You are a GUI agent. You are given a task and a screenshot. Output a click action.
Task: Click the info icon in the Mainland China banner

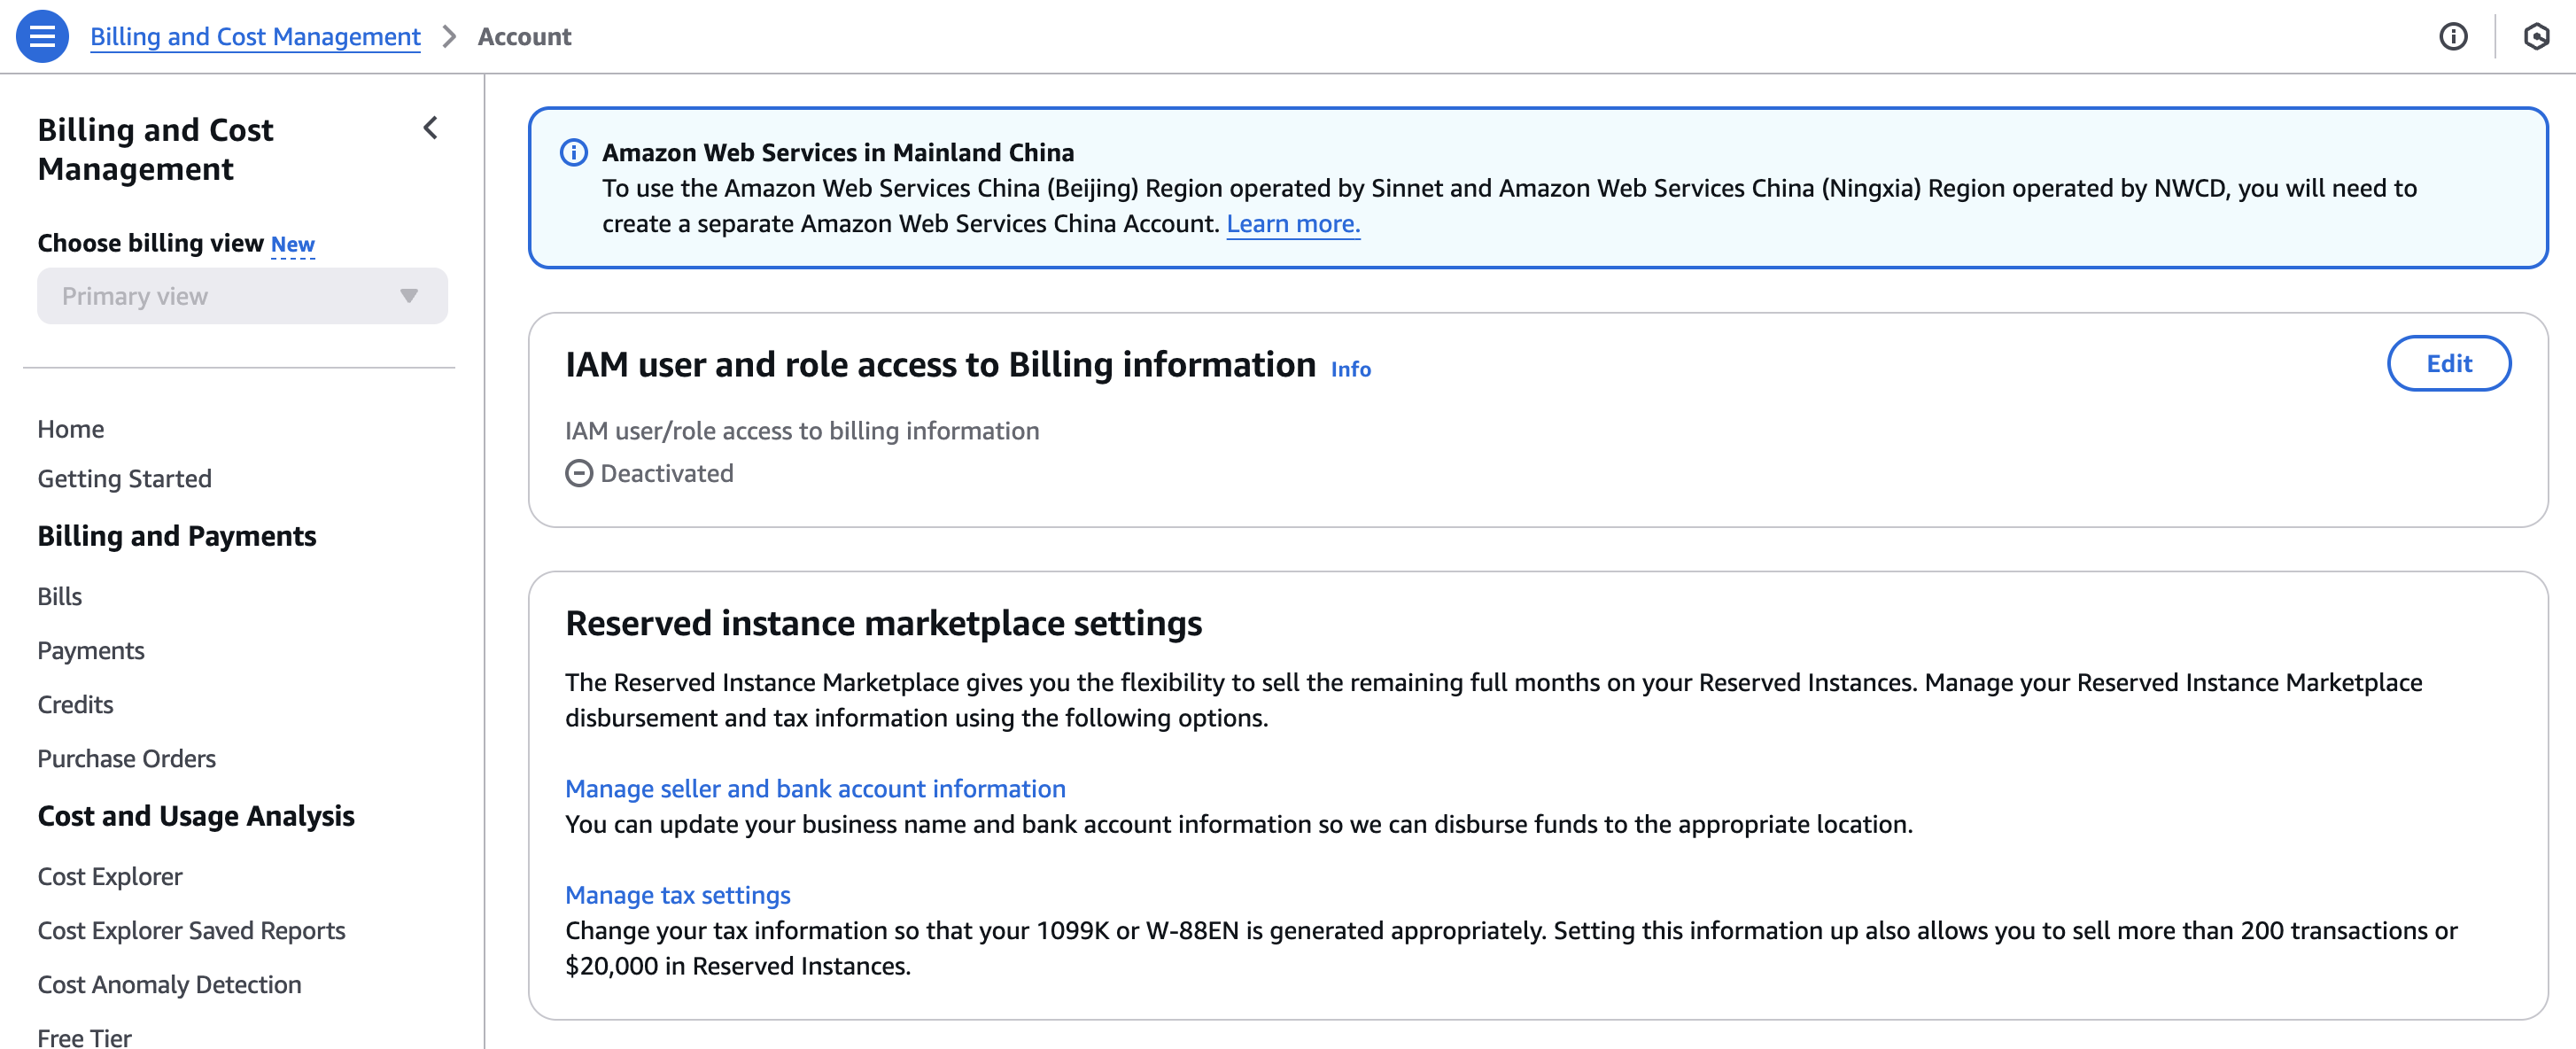click(573, 152)
